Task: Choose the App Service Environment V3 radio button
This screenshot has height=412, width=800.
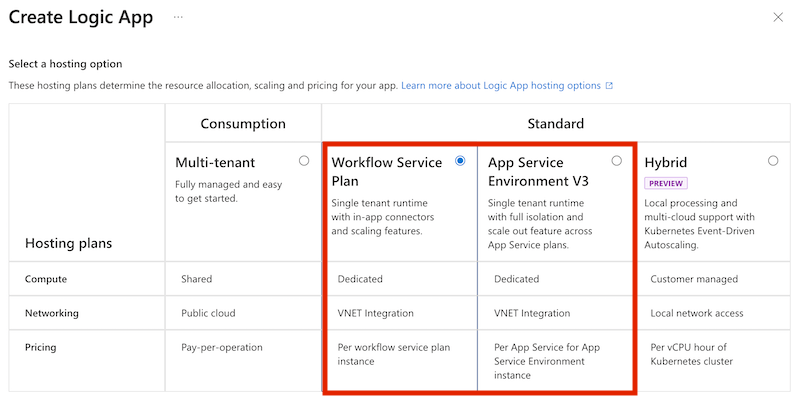Action: [616, 160]
